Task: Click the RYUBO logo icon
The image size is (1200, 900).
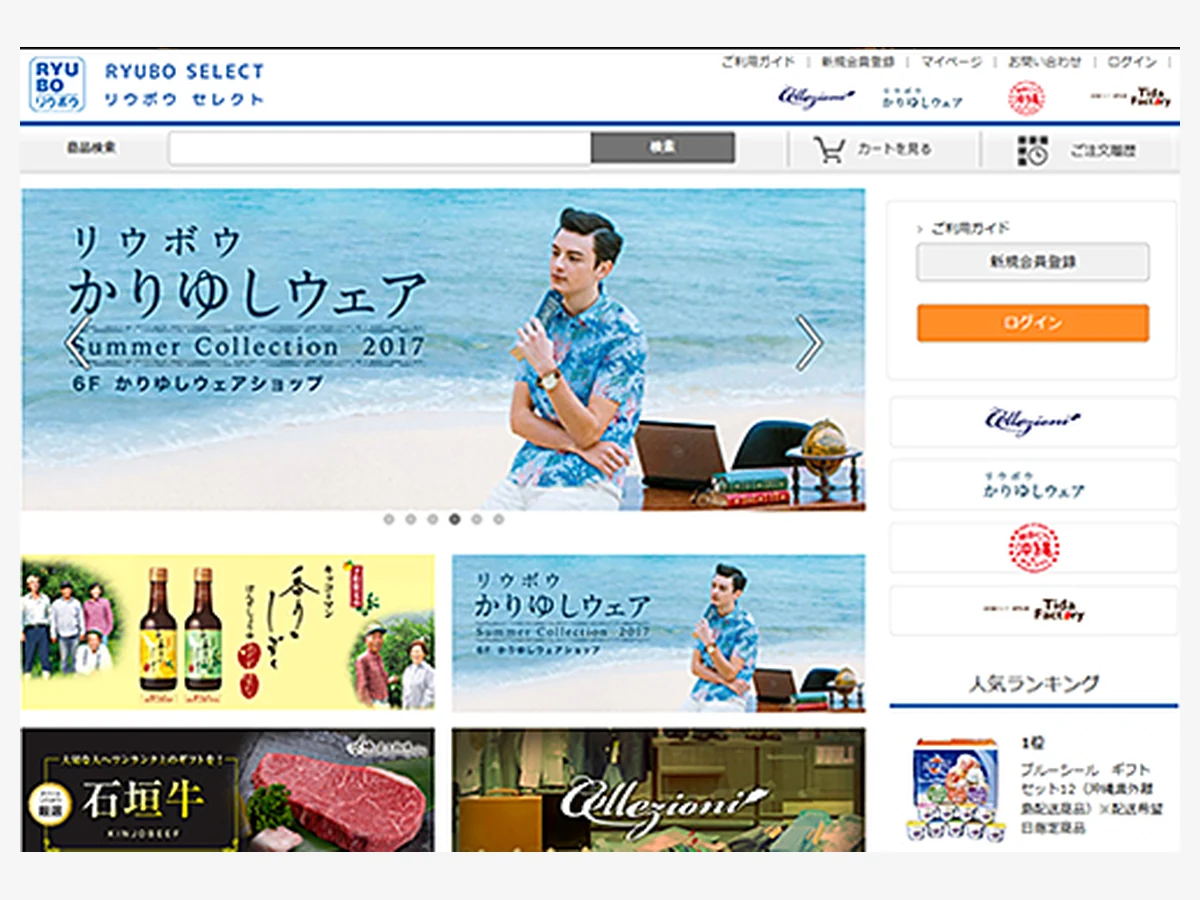Action: click(57, 83)
